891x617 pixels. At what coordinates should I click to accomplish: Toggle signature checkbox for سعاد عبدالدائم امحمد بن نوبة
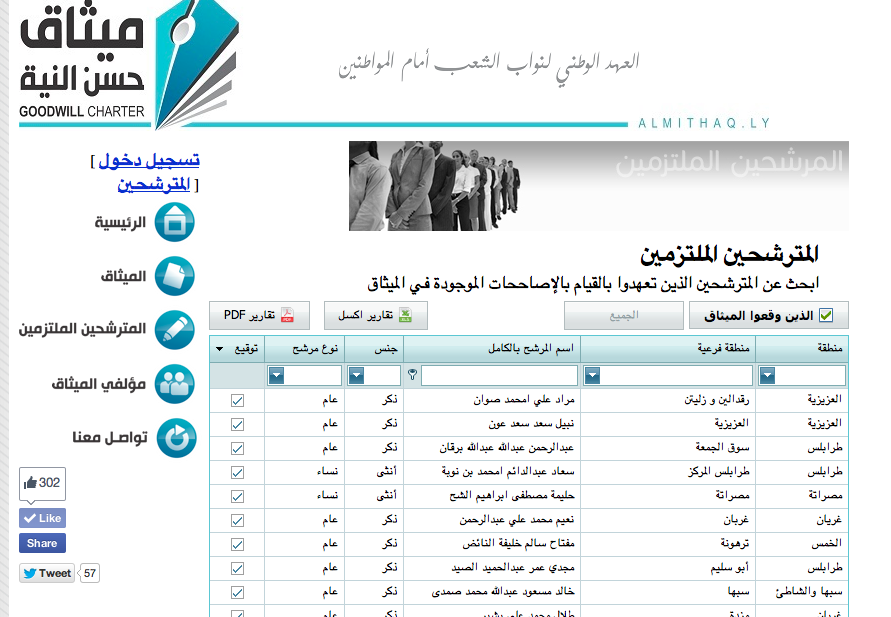(237, 468)
